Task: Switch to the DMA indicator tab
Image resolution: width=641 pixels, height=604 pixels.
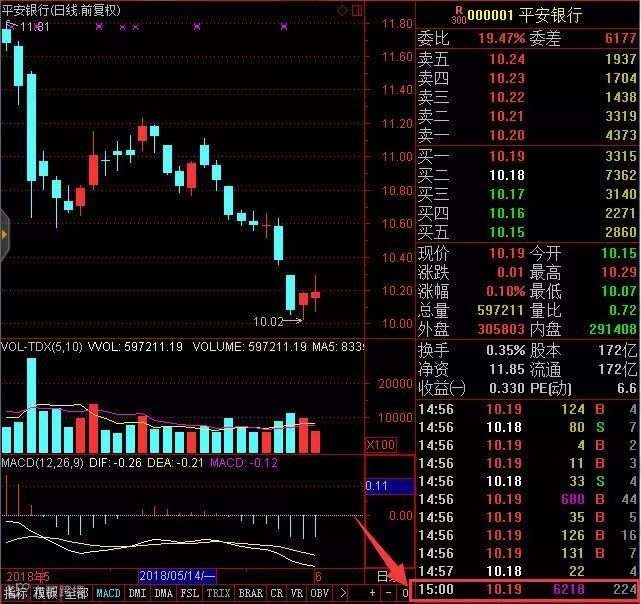Action: point(164,593)
